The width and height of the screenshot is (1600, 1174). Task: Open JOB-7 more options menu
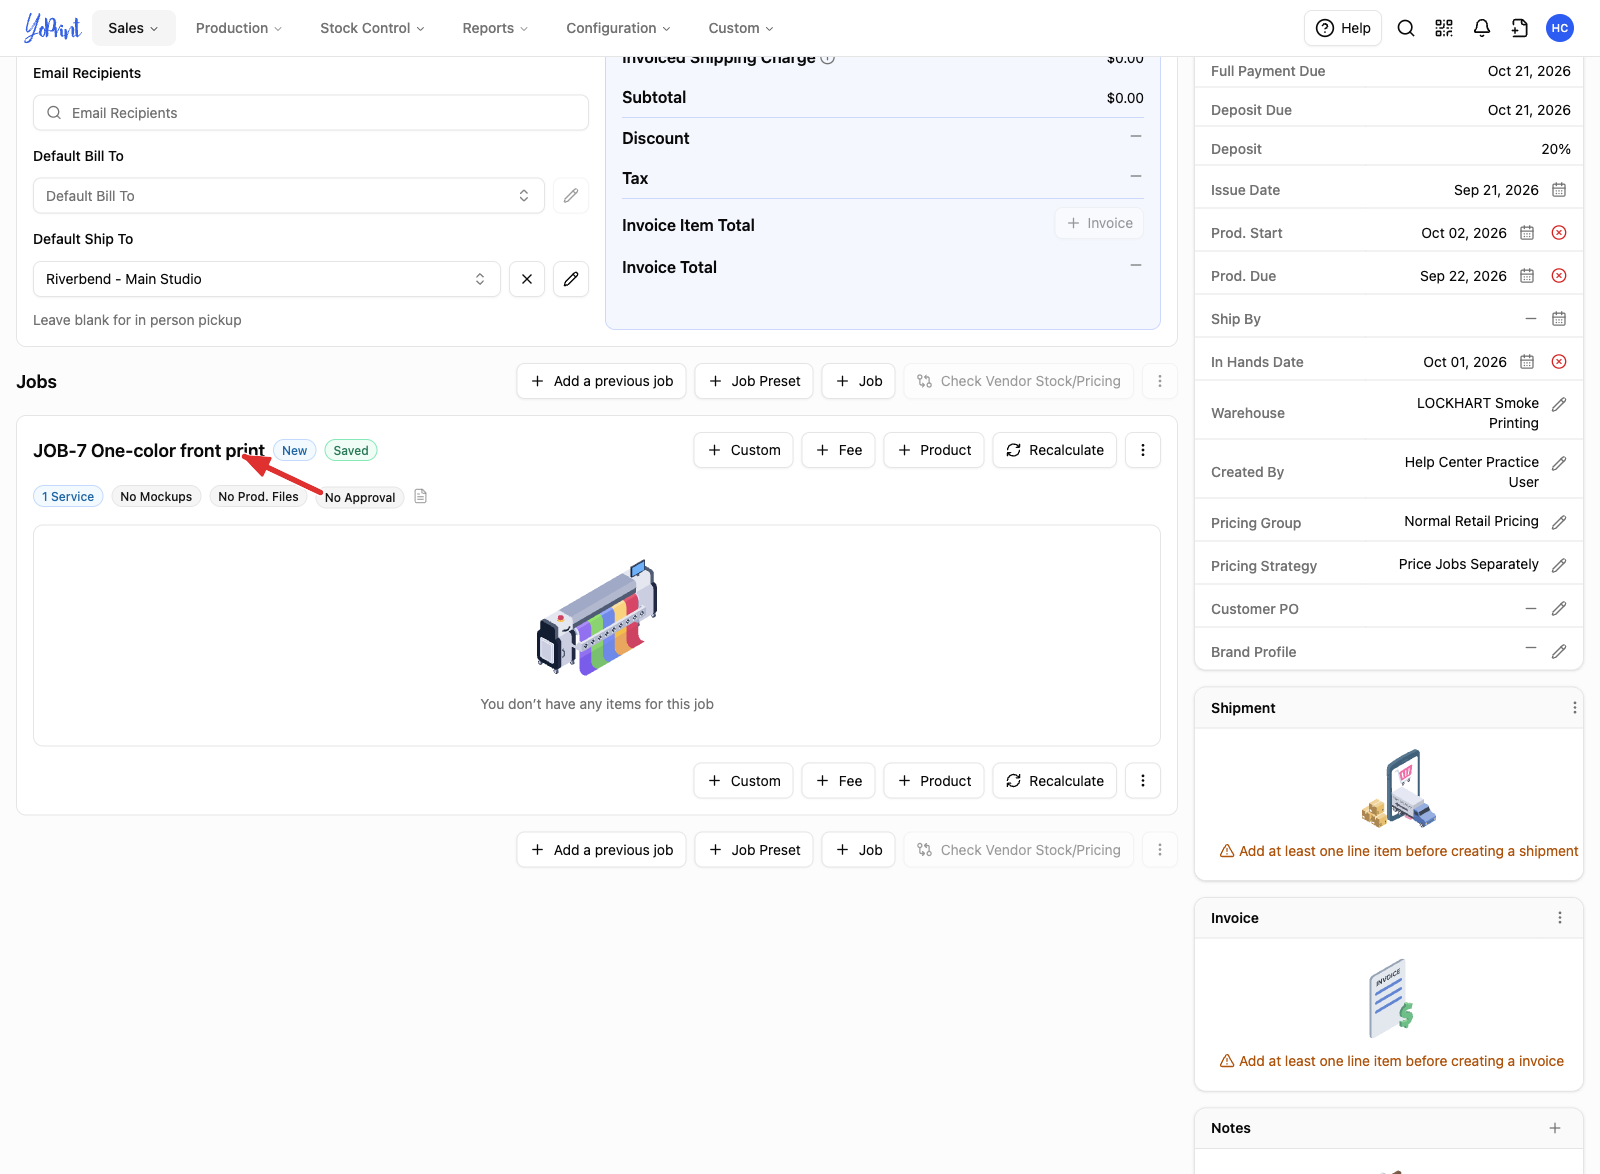point(1143,450)
